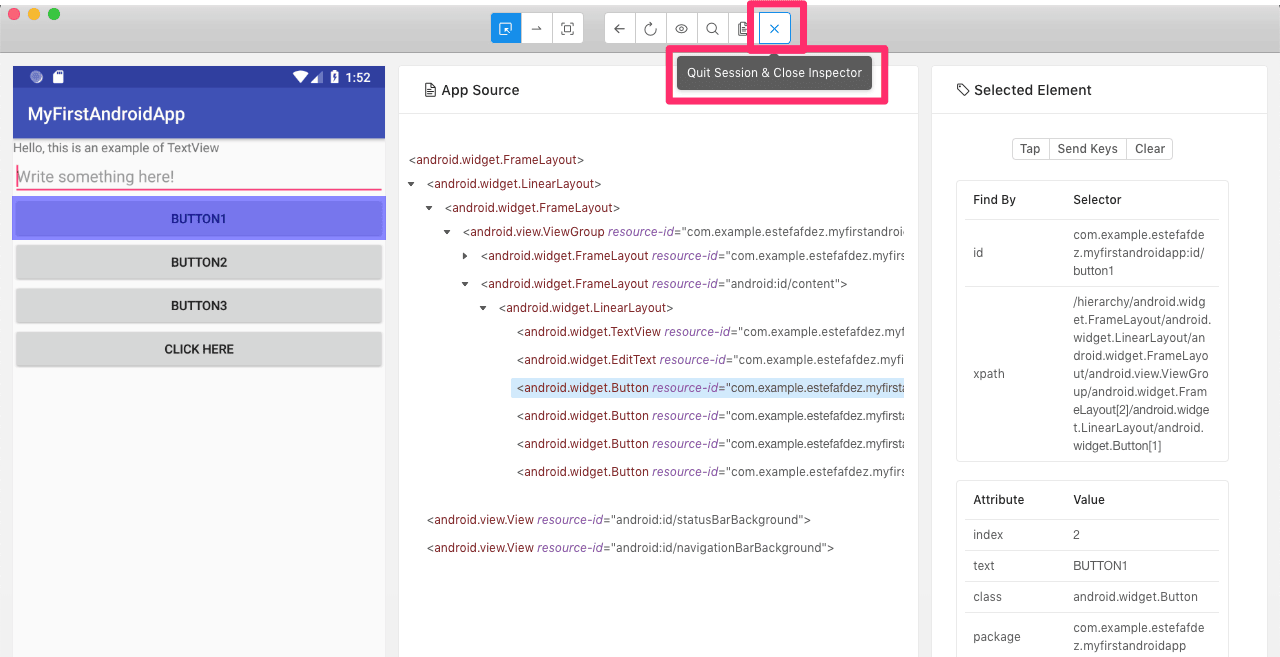Activate the Select Elements mode icon

click(x=506, y=29)
